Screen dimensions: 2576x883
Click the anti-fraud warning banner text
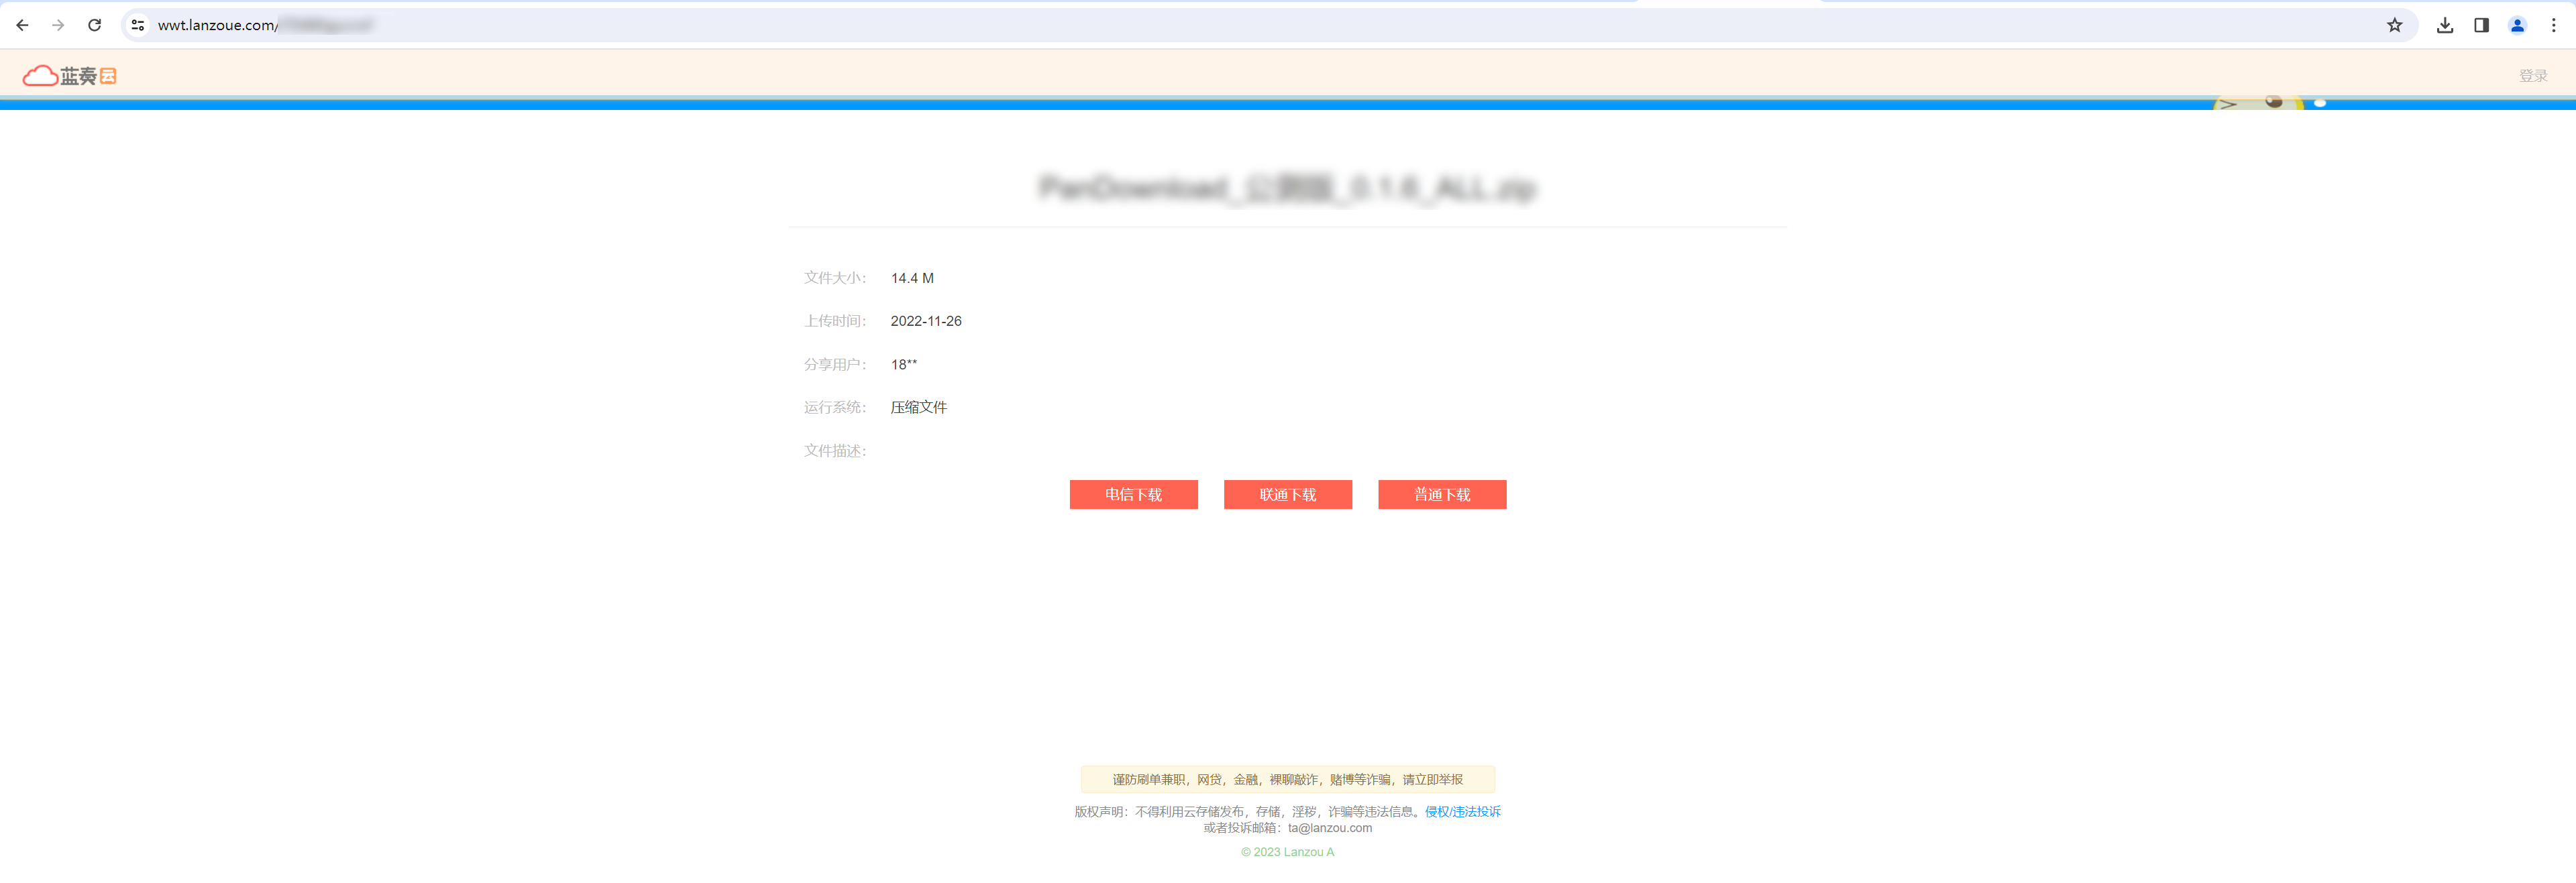[x=1288, y=779]
